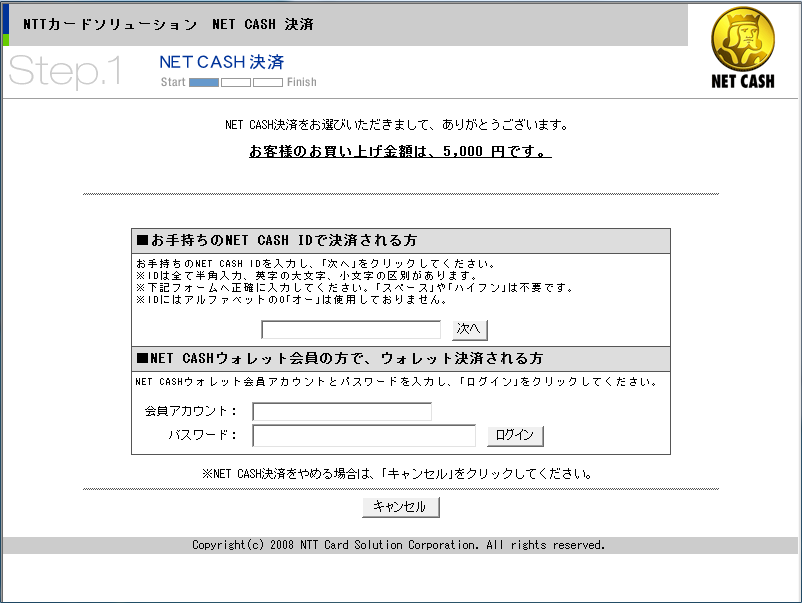Click the 次へ button
The height and width of the screenshot is (603, 802).
point(469,329)
